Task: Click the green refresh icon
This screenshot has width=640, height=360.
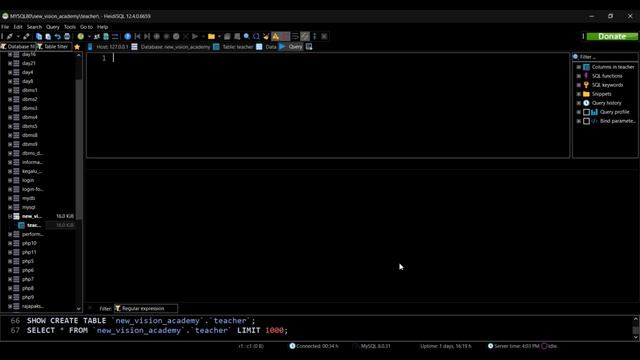Action: pyautogui.click(x=81, y=36)
